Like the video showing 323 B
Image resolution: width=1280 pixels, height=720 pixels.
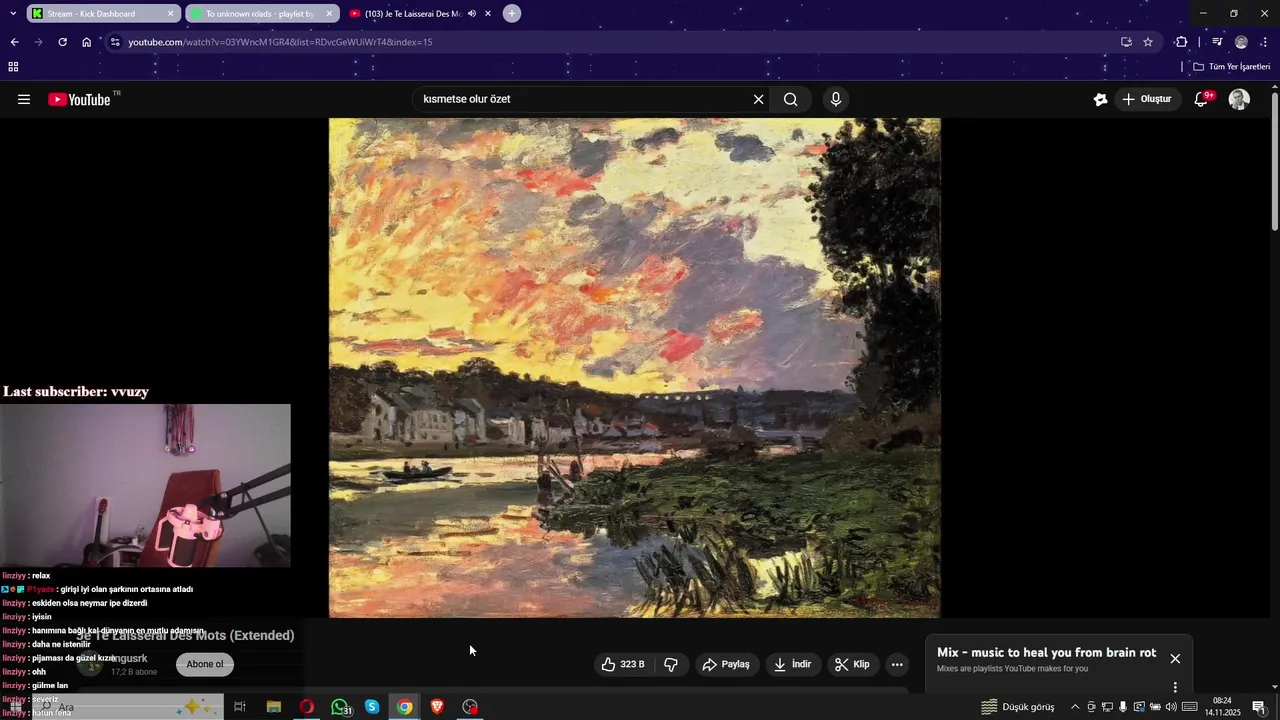tap(622, 664)
